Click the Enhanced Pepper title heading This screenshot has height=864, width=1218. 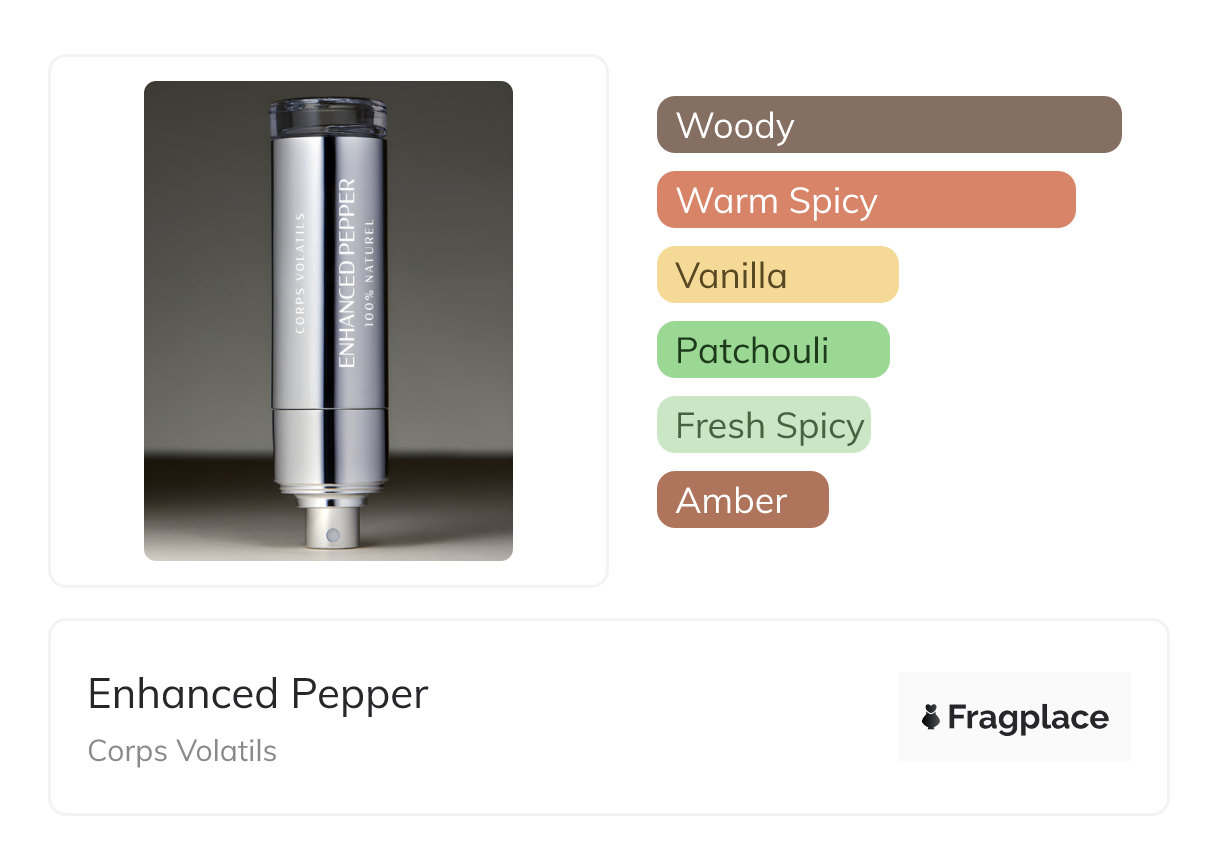coord(258,694)
